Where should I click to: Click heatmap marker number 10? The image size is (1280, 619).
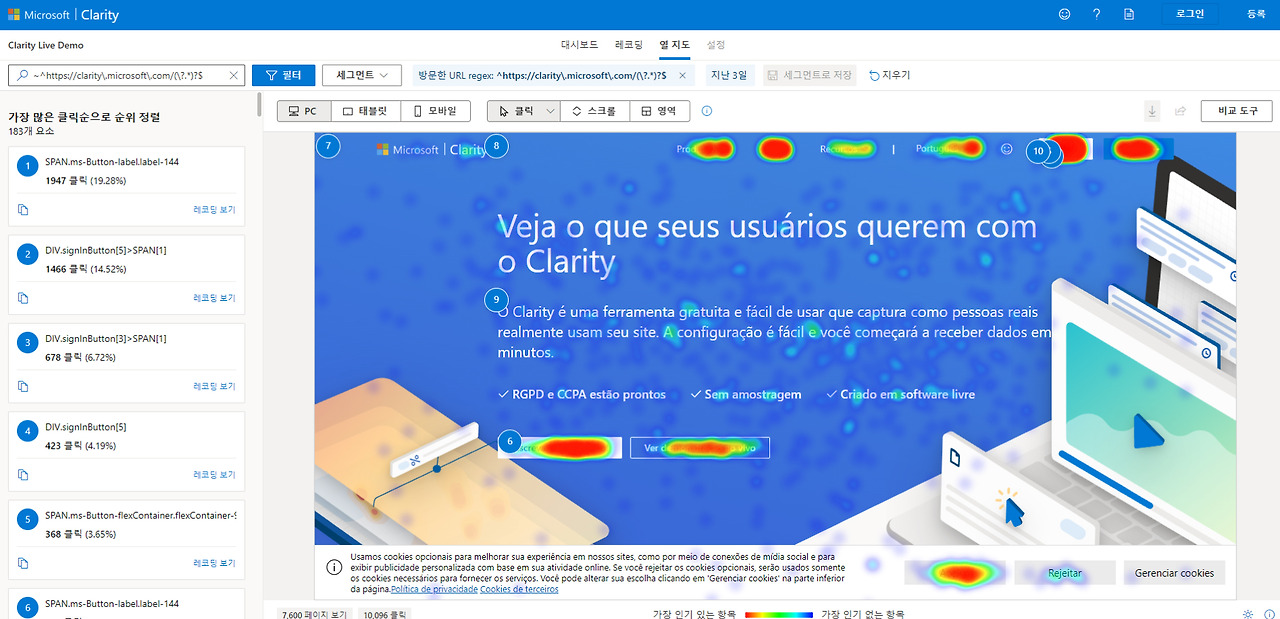pos(1039,151)
